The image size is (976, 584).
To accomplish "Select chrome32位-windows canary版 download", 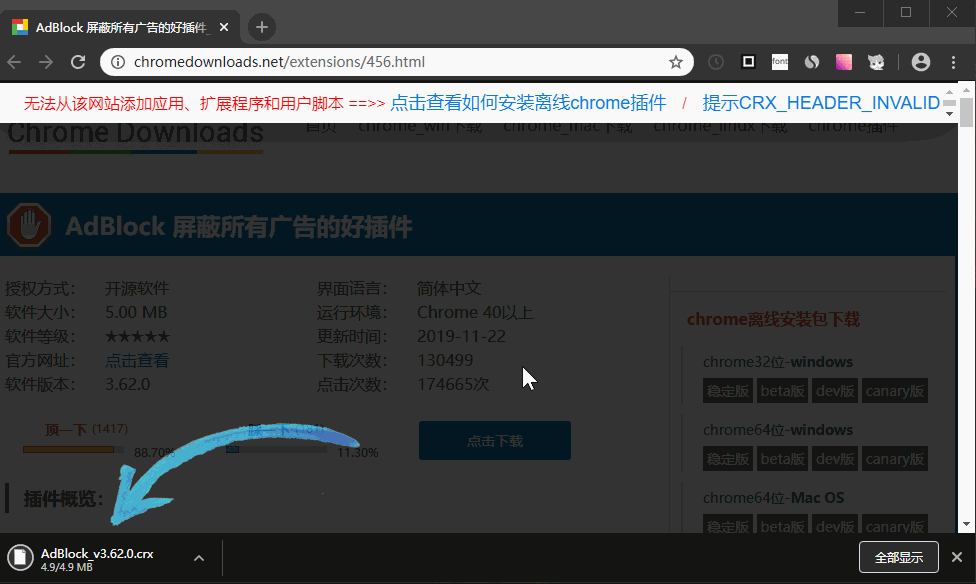I will pyautogui.click(x=894, y=391).
